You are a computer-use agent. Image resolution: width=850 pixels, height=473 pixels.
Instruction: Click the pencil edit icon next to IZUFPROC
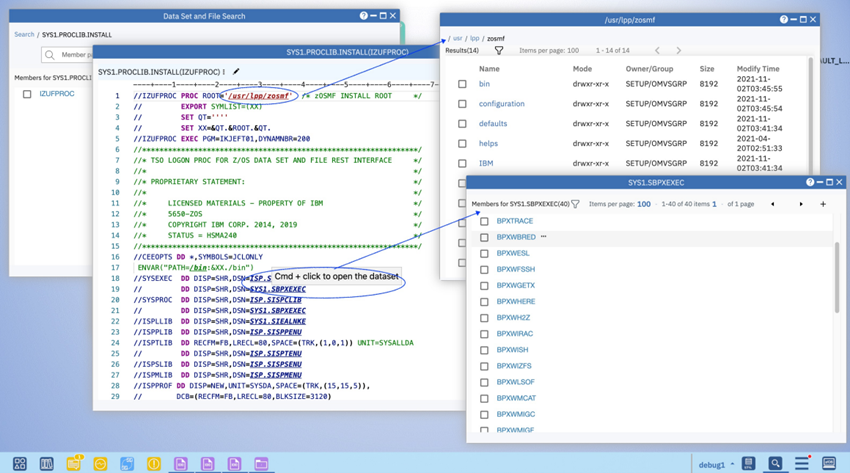tap(236, 72)
